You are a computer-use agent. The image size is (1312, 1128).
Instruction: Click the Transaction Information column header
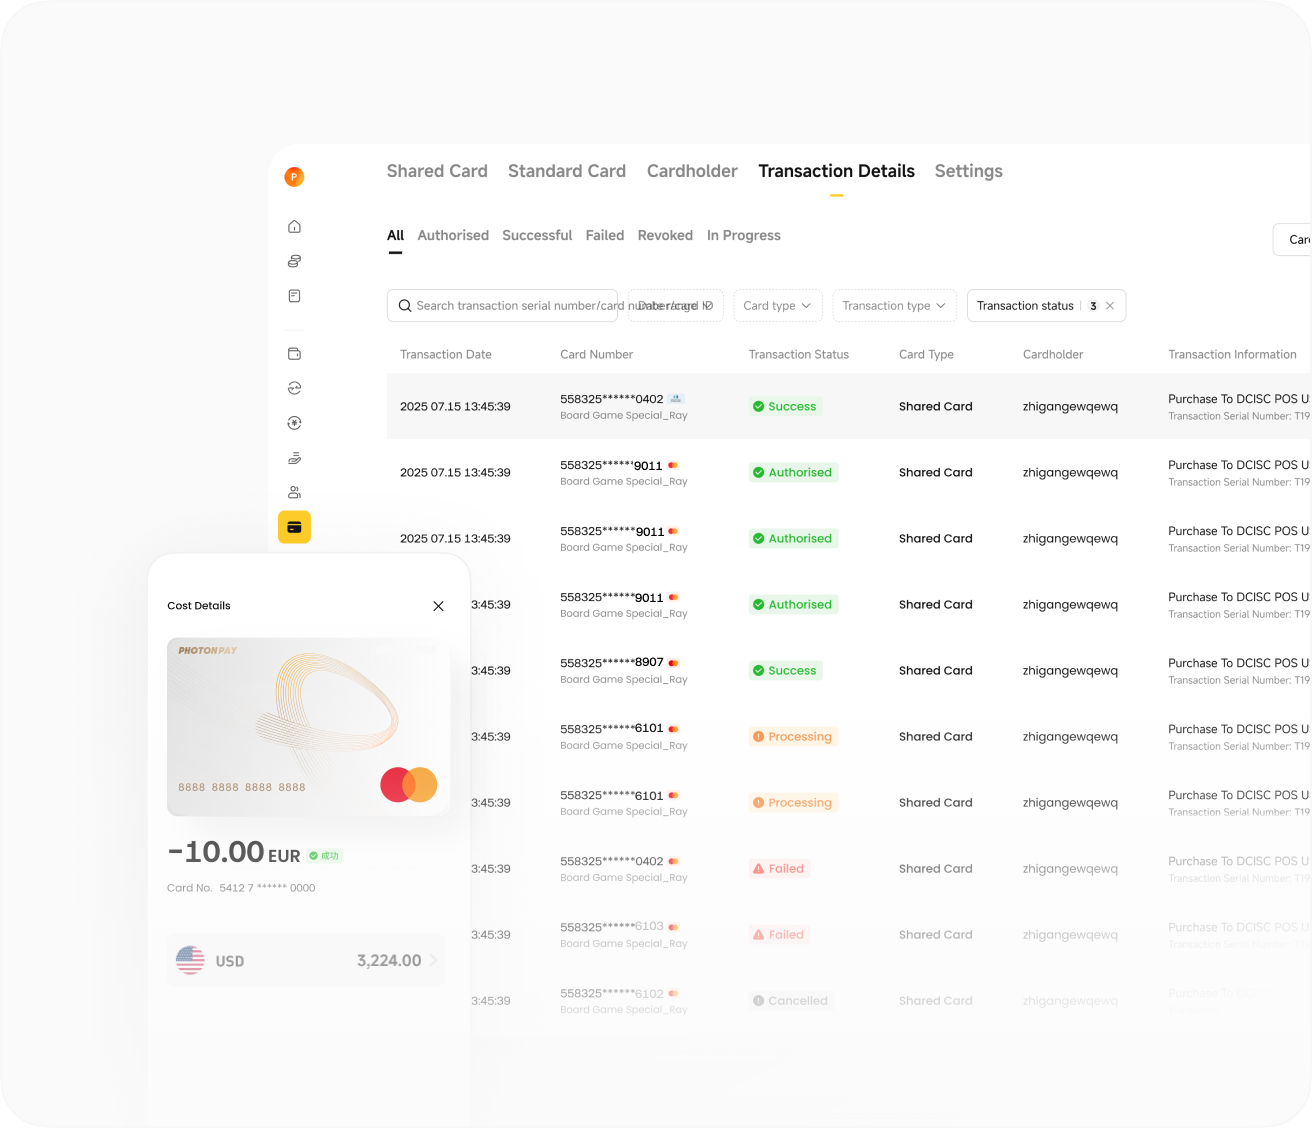[1232, 354]
